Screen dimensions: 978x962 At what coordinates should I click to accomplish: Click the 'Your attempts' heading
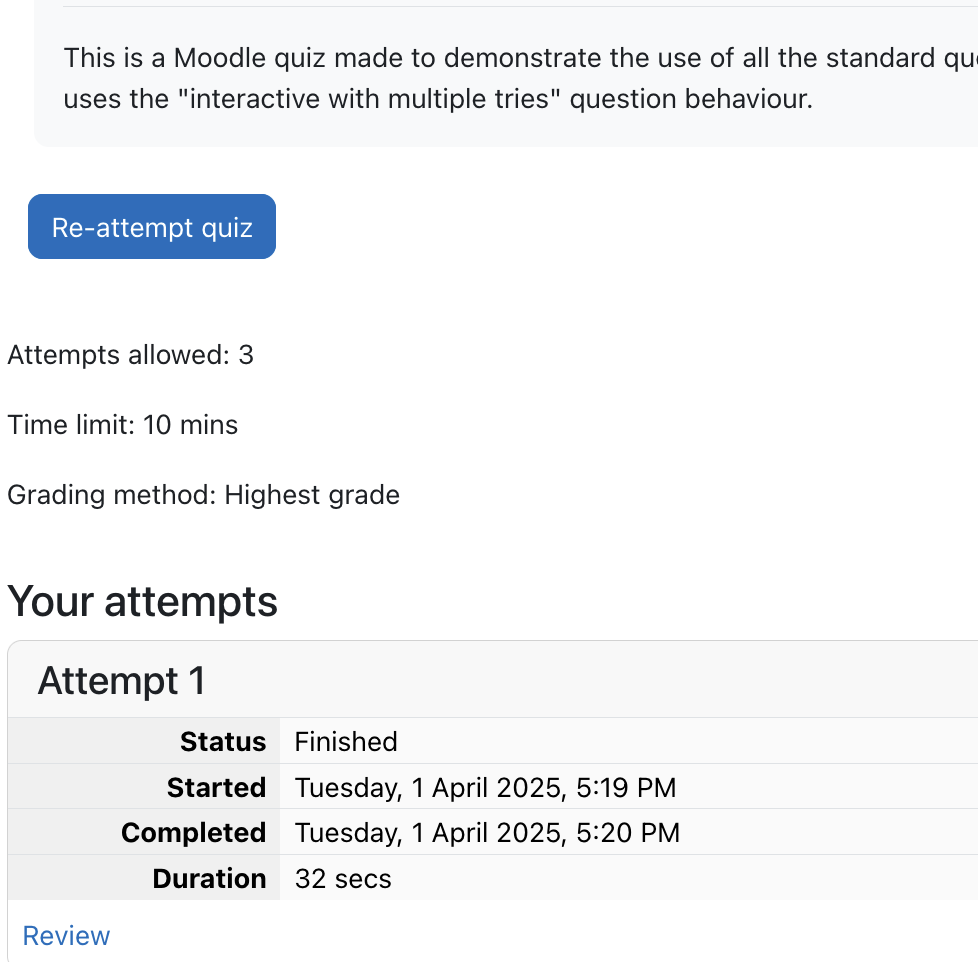click(x=142, y=602)
